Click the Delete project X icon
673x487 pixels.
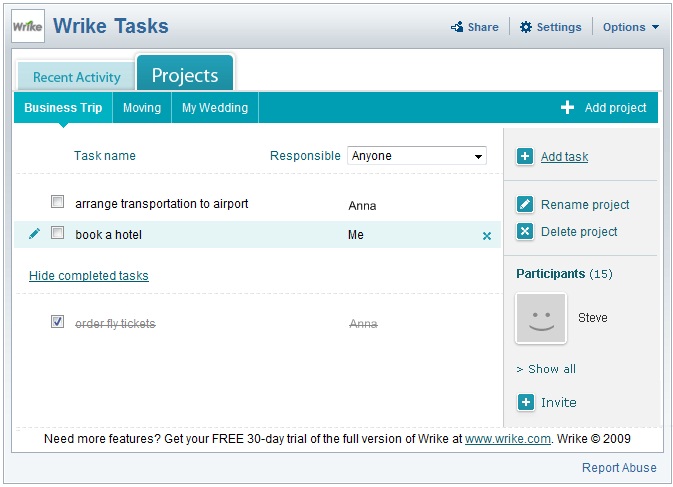pyautogui.click(x=525, y=231)
